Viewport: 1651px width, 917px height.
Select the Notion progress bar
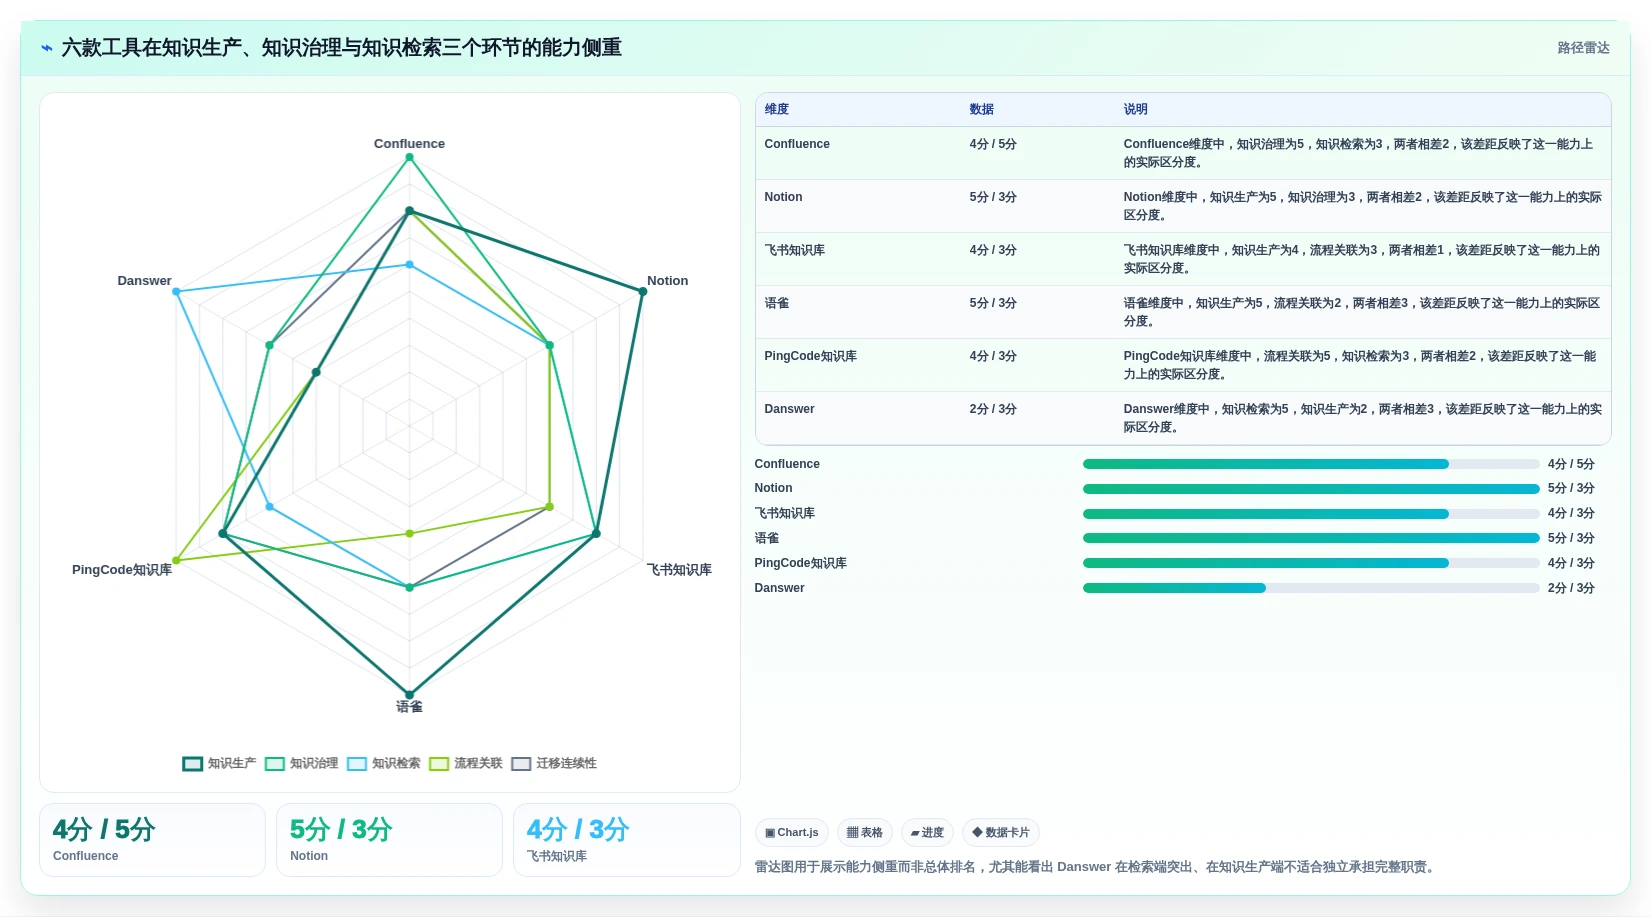(1310, 489)
